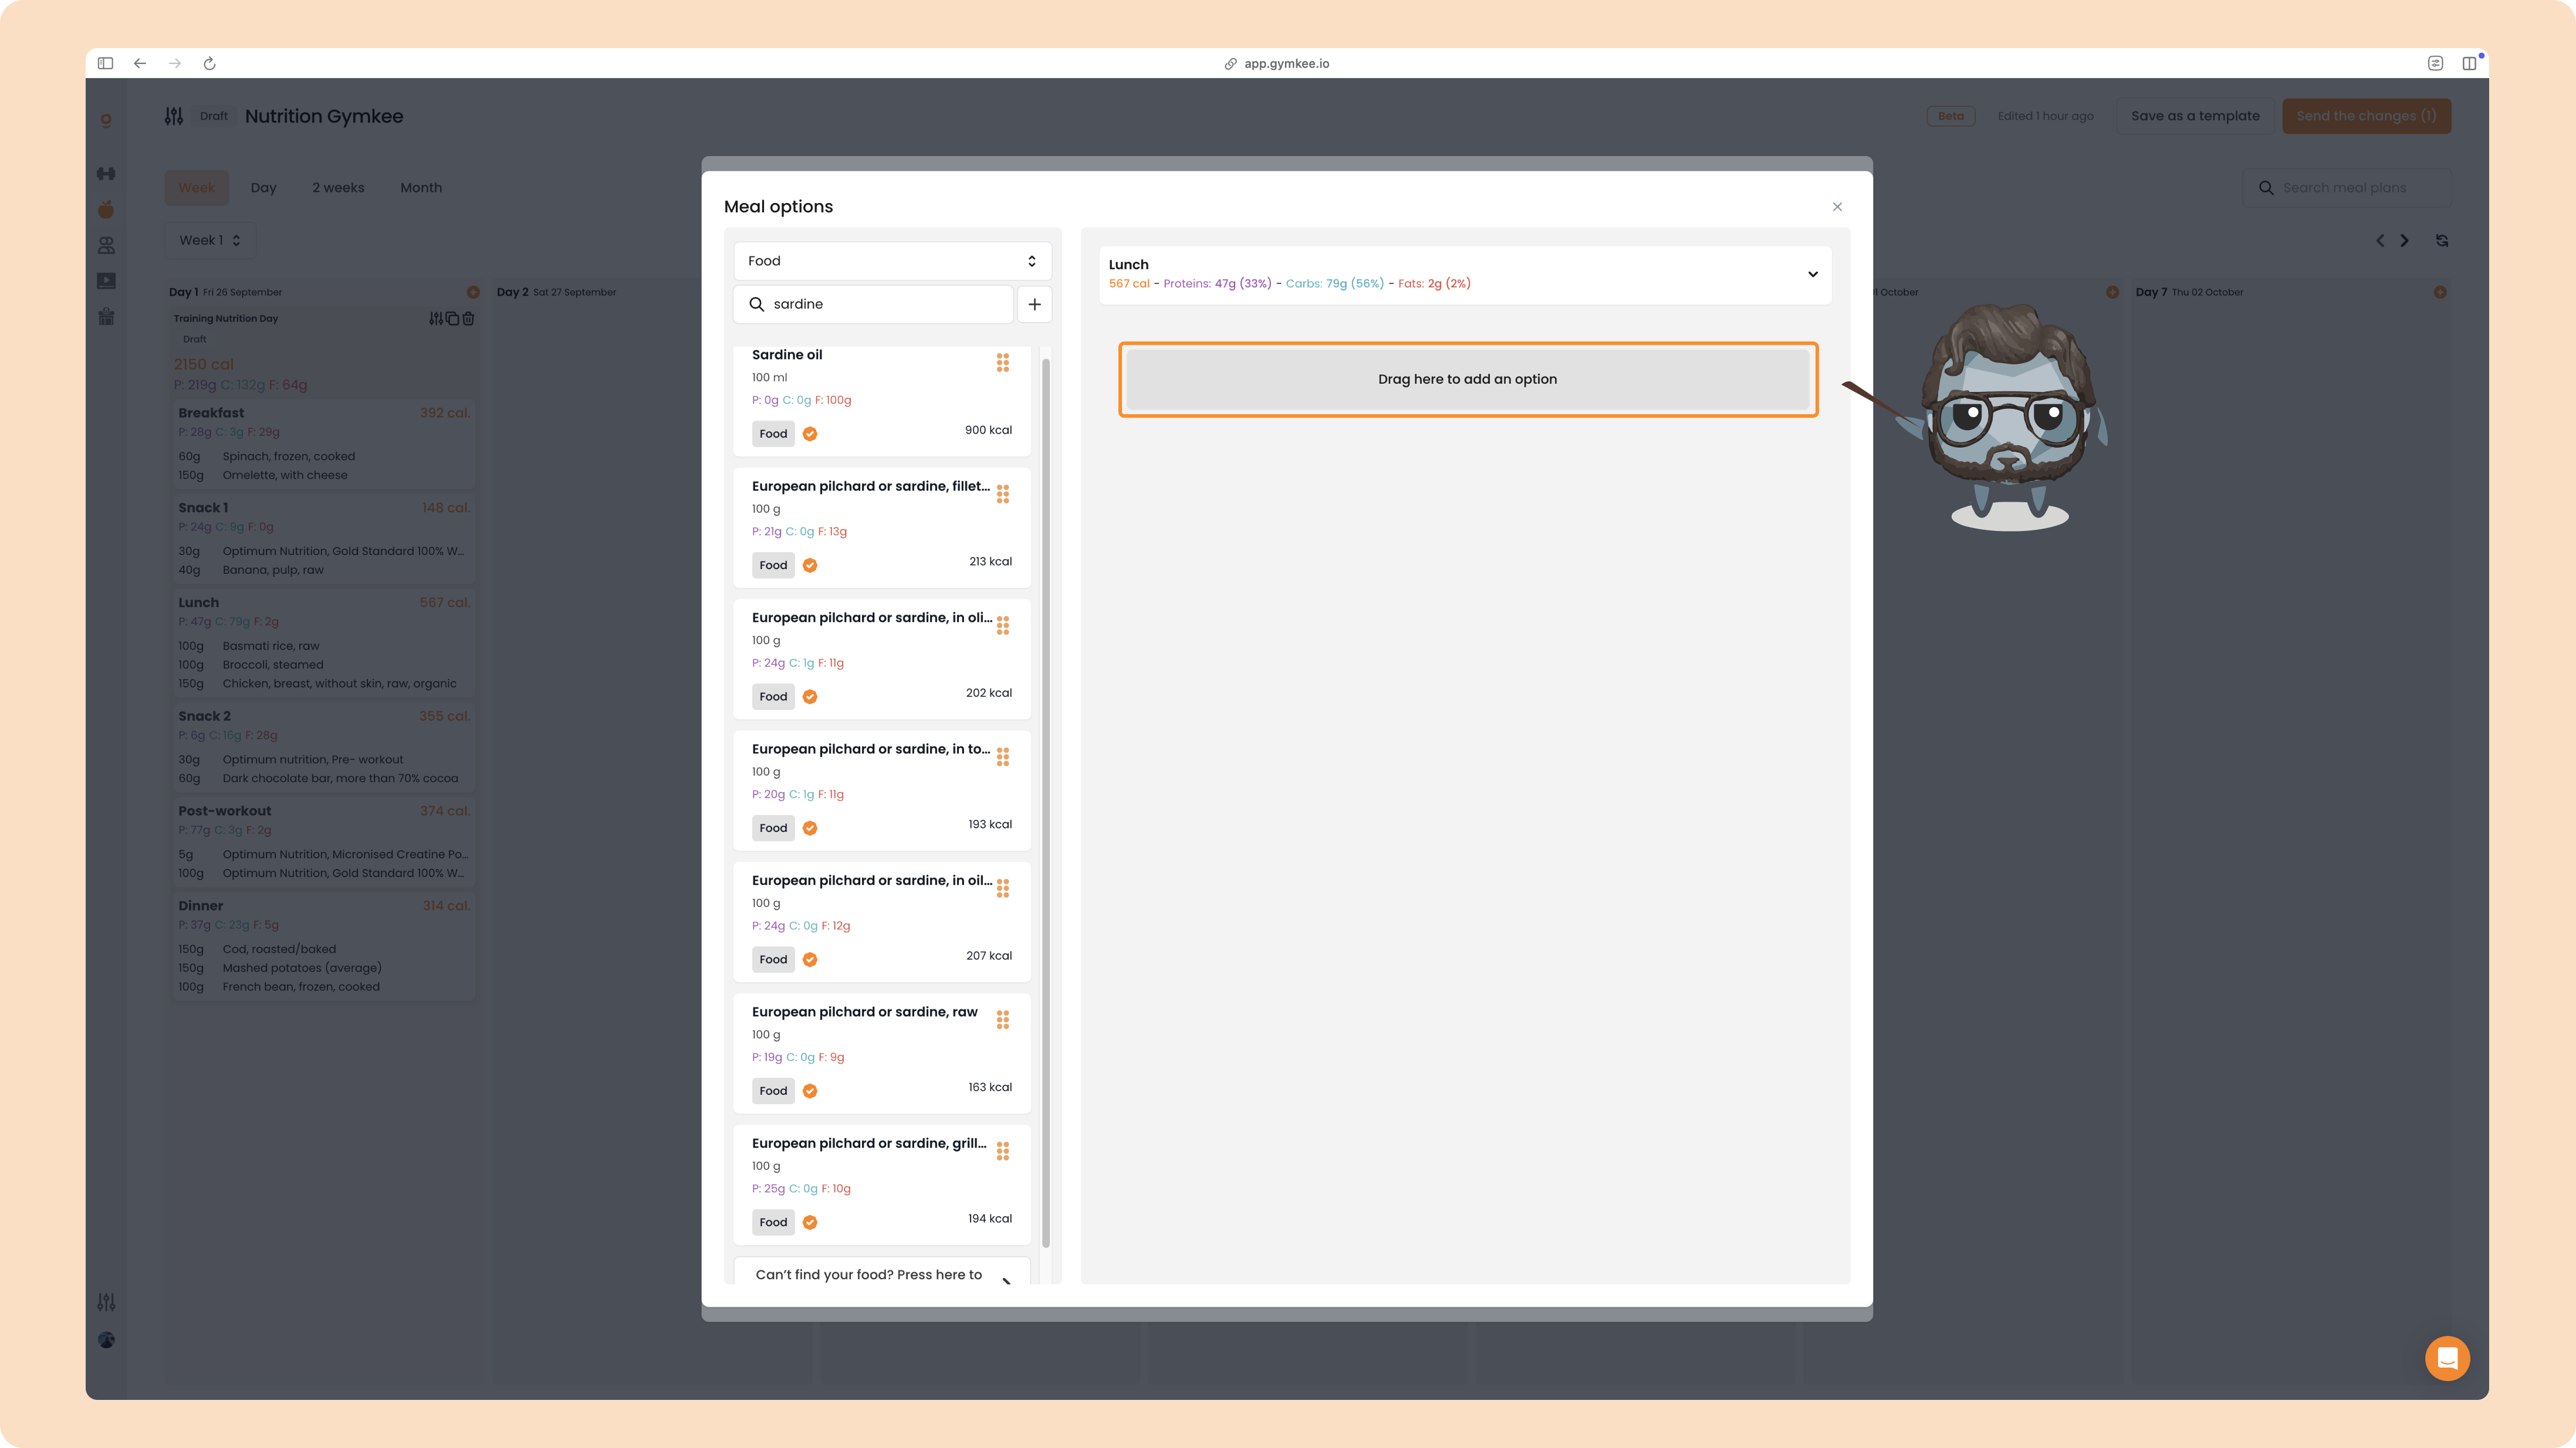The width and height of the screenshot is (2576, 1448).
Task: Open the store icon in sidebar
Action: coord(106,317)
